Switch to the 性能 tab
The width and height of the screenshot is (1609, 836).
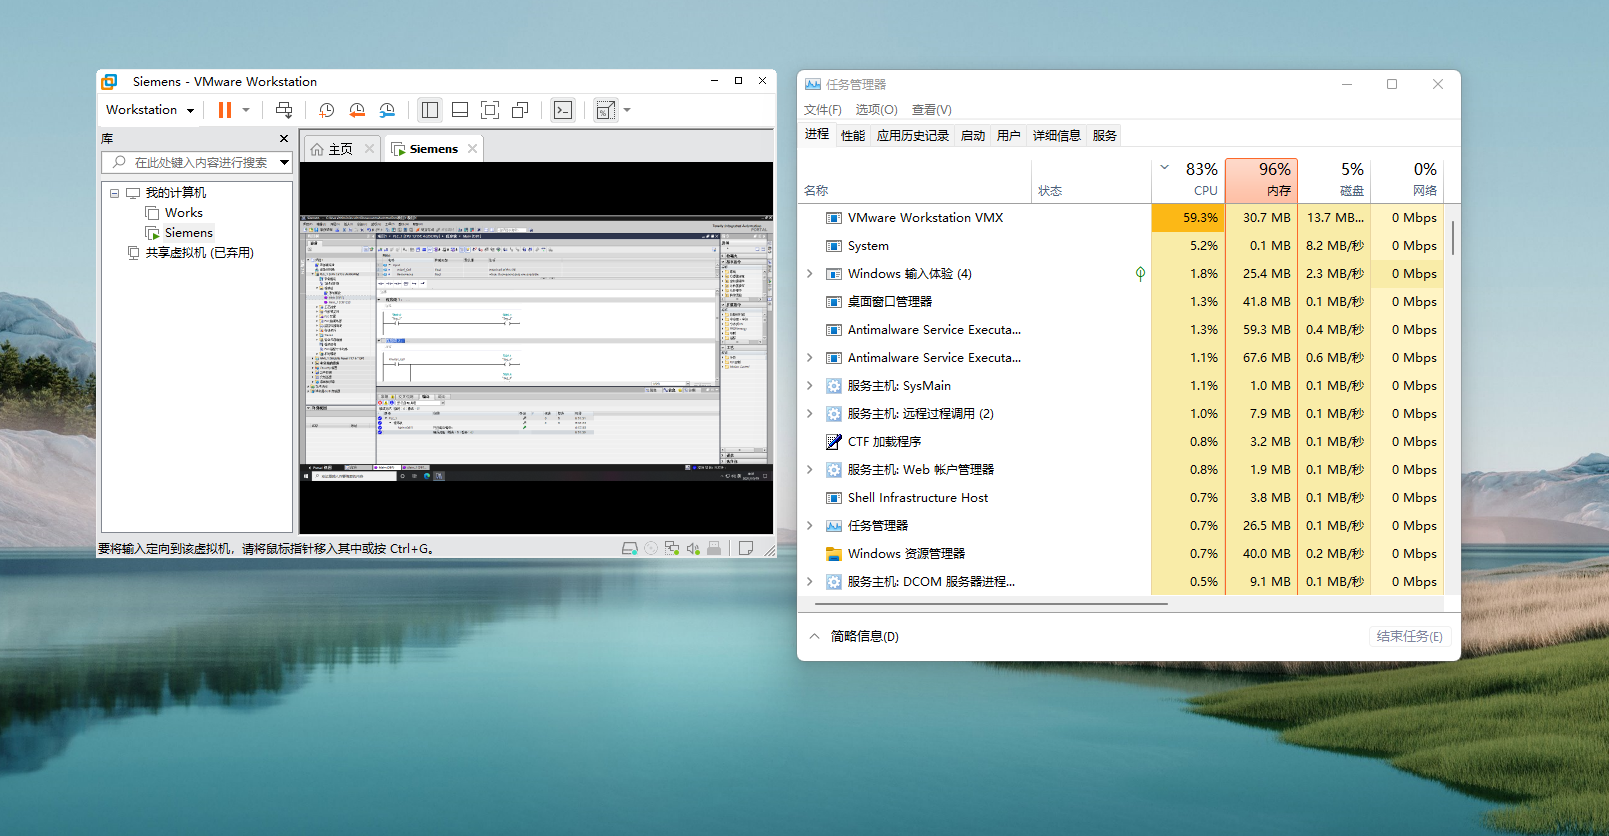tap(853, 135)
